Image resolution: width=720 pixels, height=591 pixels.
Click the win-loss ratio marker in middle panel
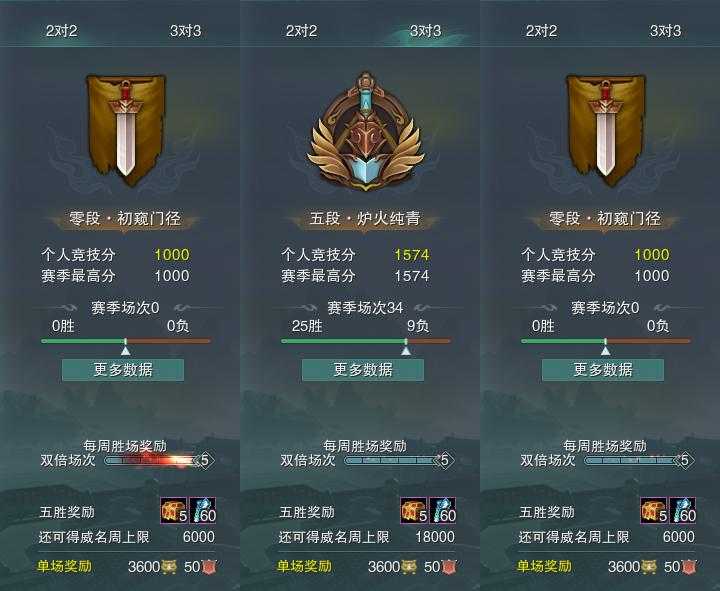coord(406,351)
